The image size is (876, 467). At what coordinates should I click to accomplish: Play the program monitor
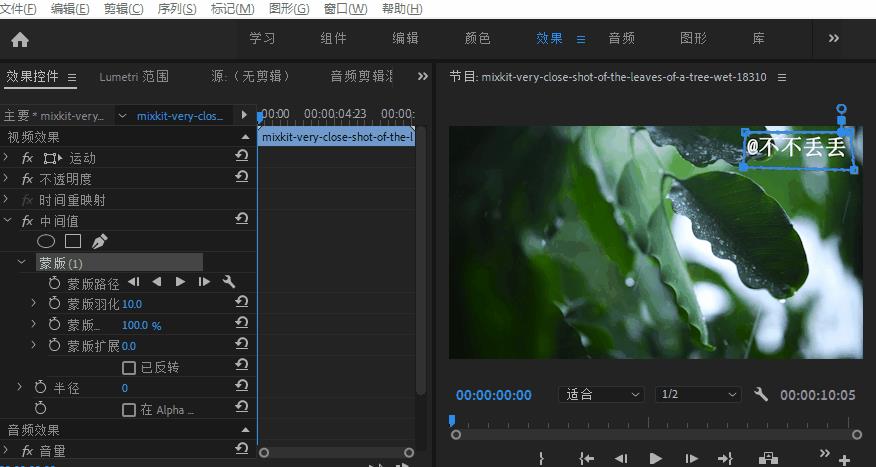pyautogui.click(x=656, y=459)
